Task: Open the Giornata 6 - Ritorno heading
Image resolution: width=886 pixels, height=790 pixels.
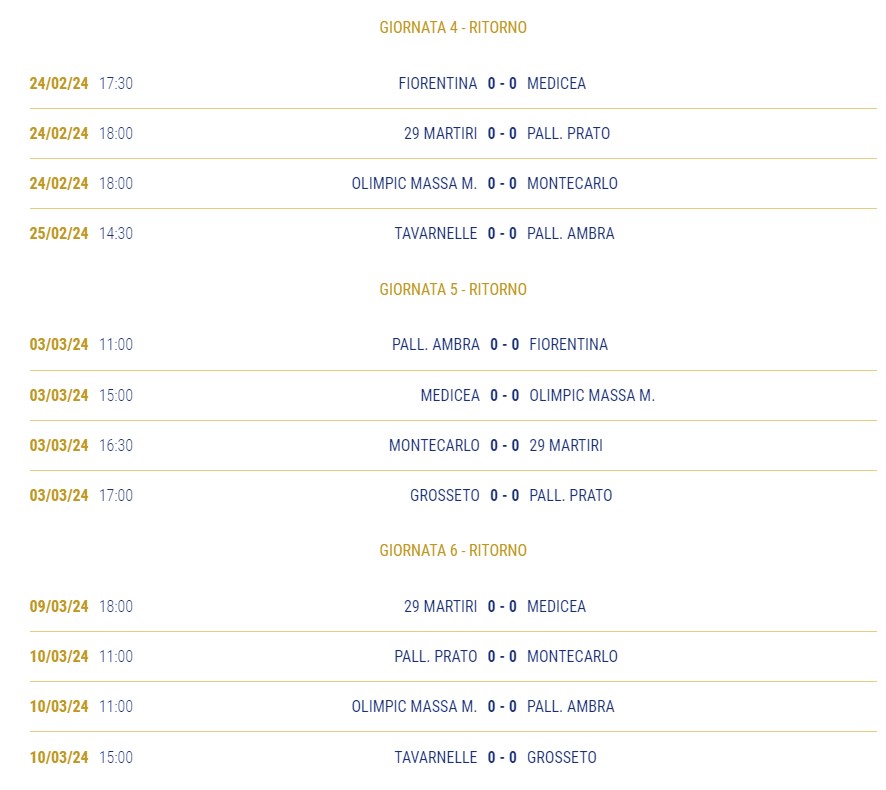Action: pyautogui.click(x=453, y=550)
